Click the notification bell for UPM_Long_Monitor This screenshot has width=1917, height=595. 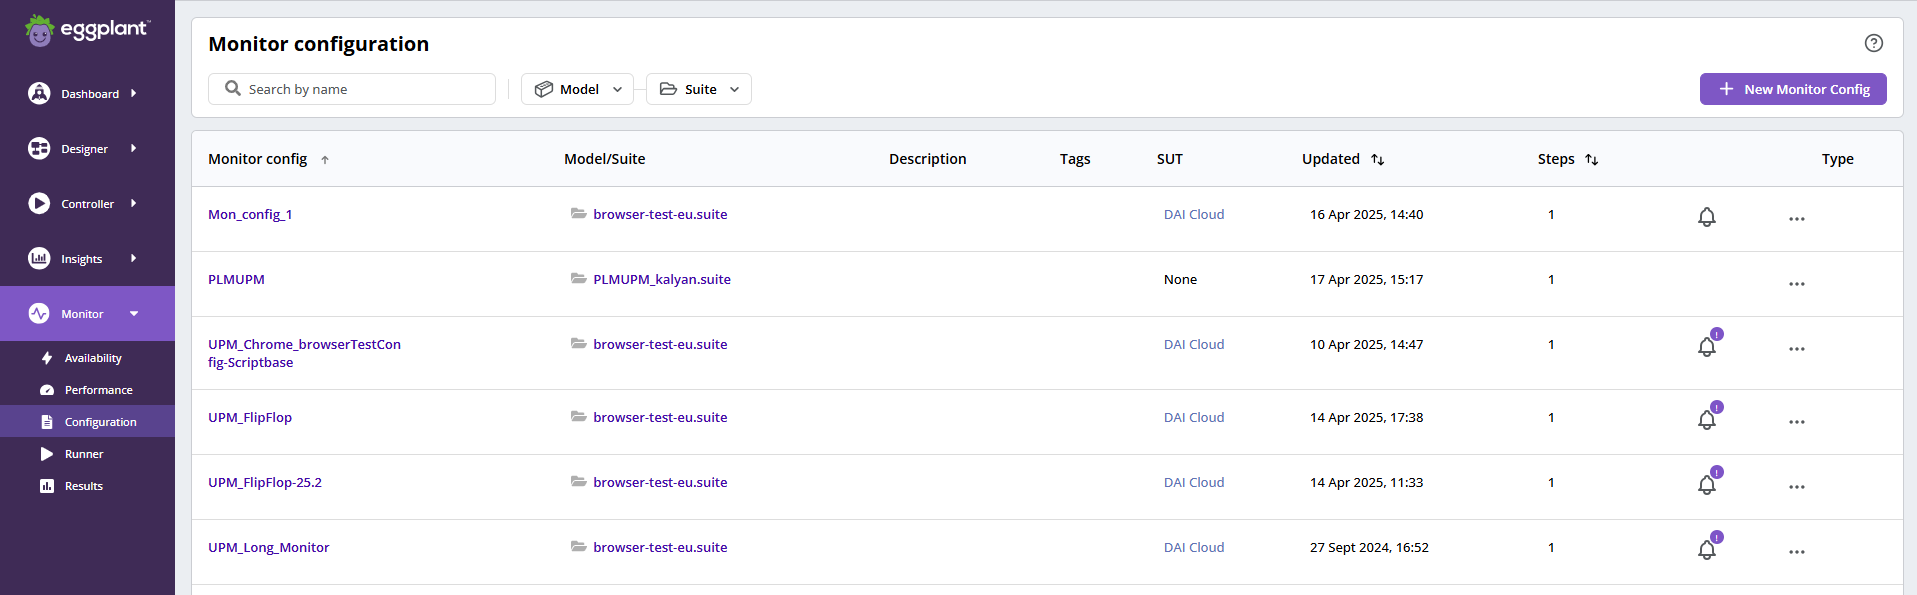point(1707,550)
